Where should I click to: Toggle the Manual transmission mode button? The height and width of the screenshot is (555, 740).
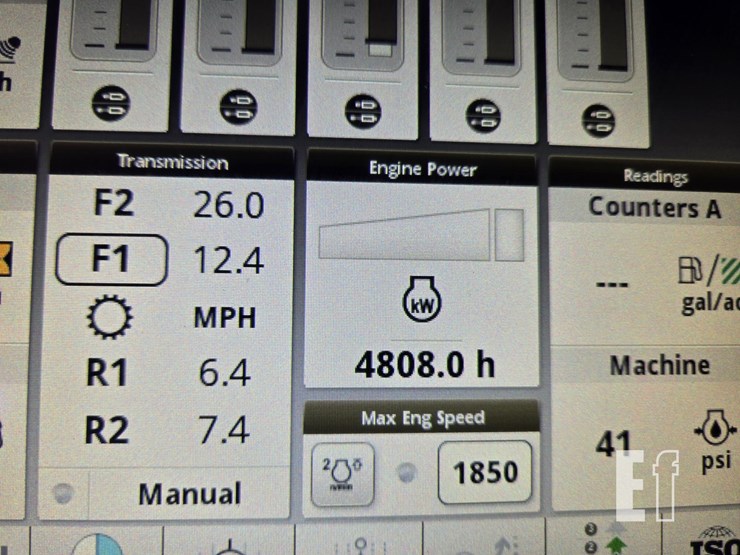point(163,494)
